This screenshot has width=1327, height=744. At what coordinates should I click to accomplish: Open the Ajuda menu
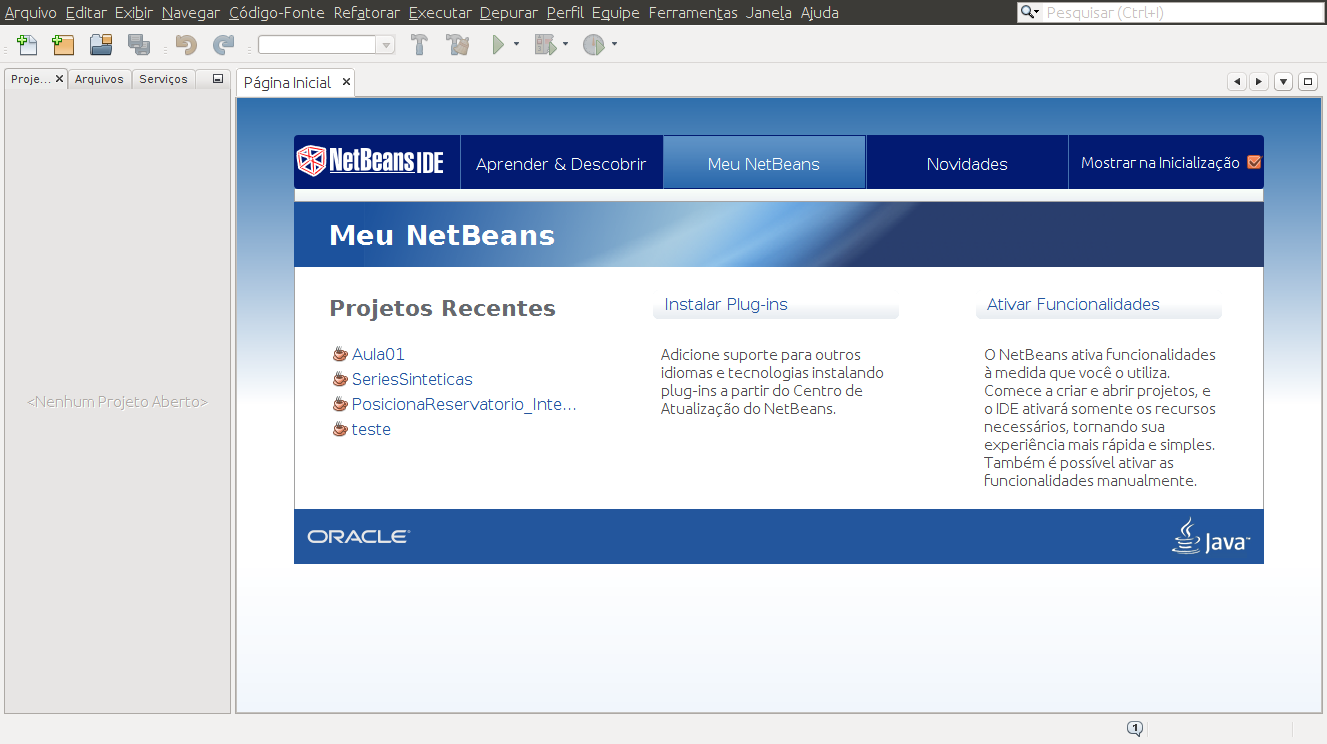(820, 13)
